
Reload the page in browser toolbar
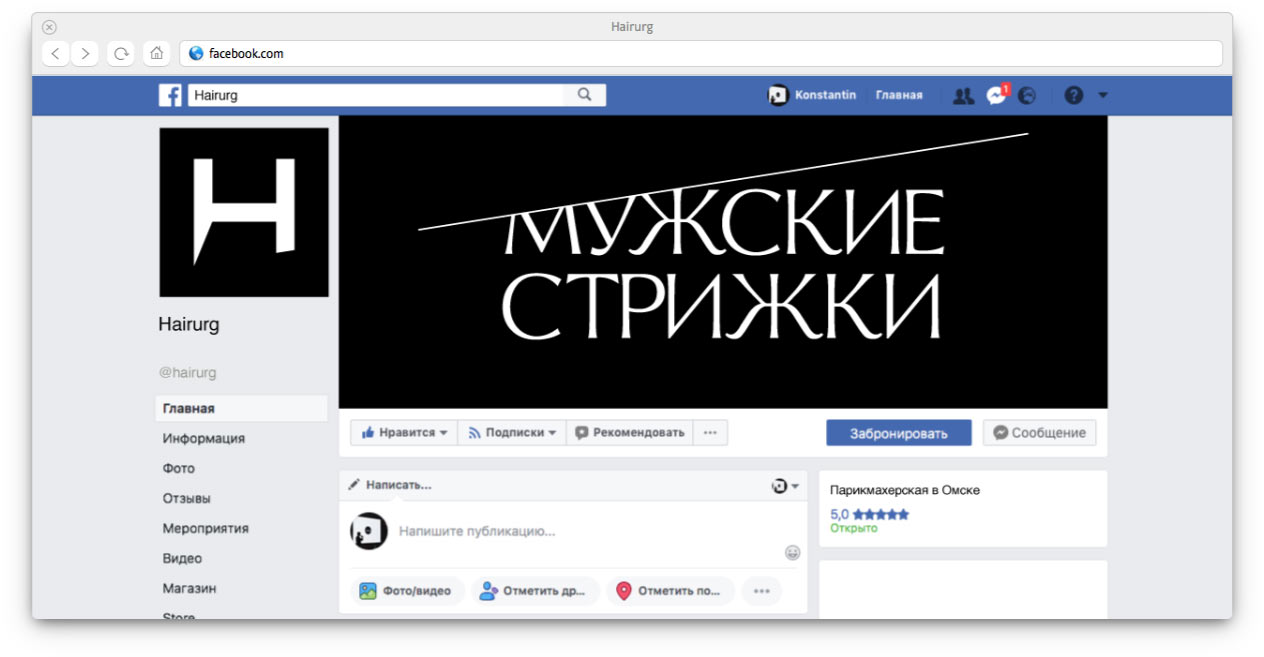(121, 54)
